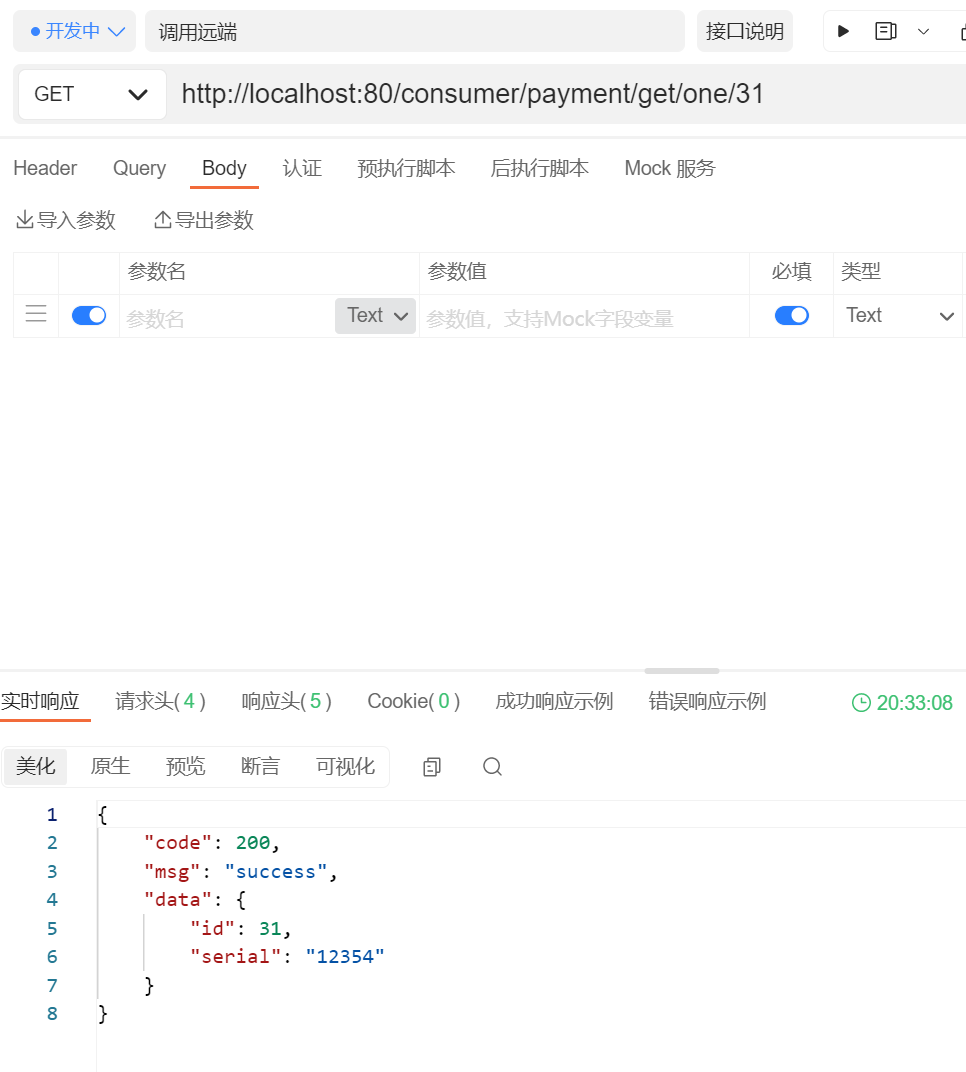Open the 预执行脚本 tab
The image size is (966, 1072).
pos(406,168)
